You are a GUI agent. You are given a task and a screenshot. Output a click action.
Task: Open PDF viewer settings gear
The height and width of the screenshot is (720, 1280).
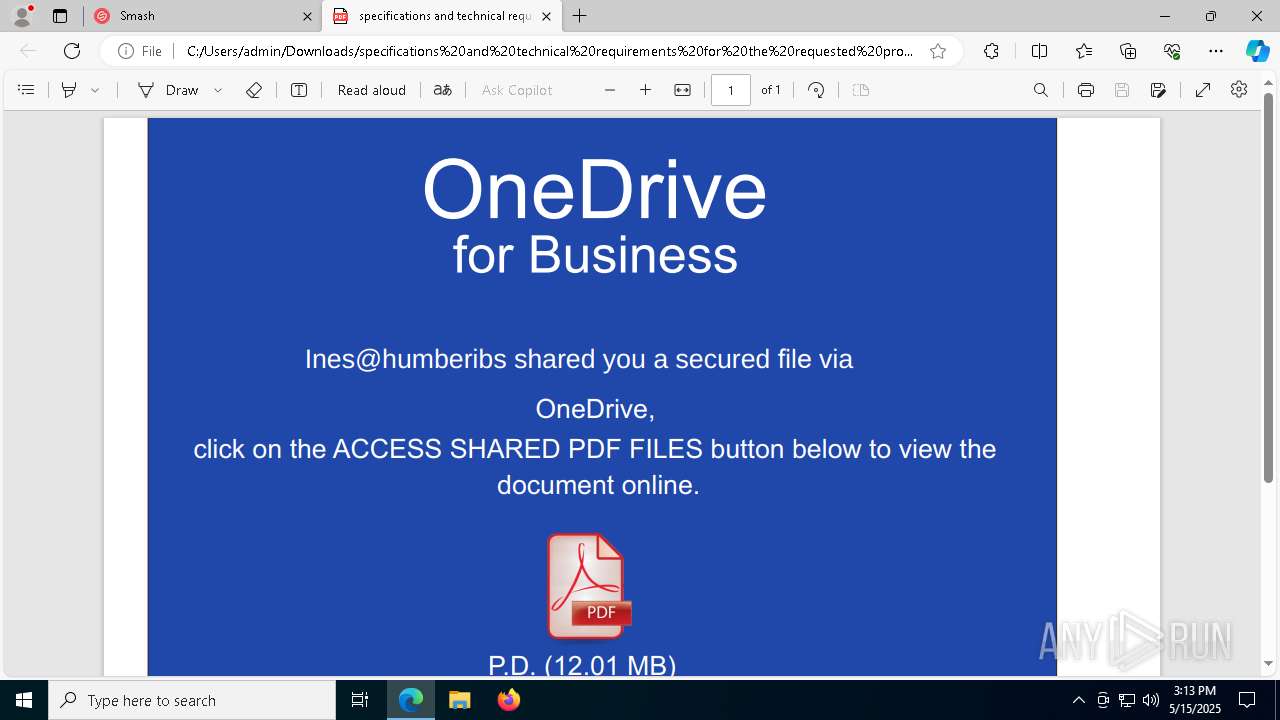1239,90
